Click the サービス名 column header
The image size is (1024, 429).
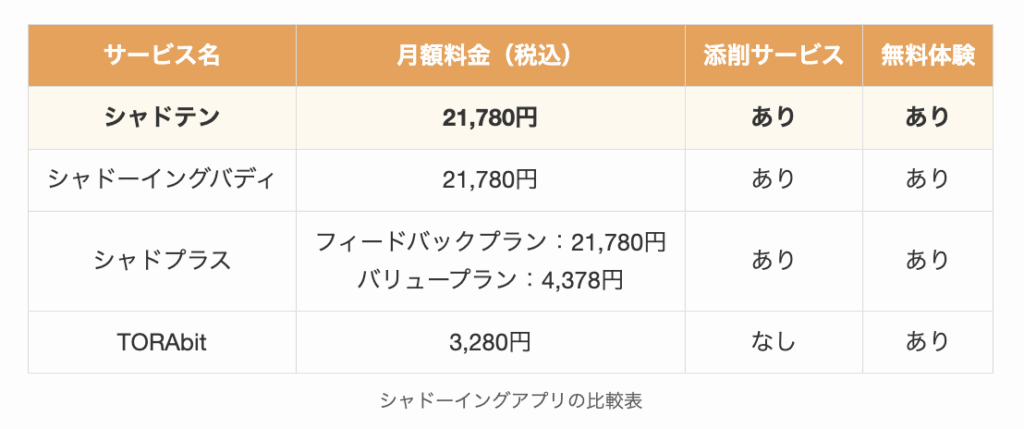click(162, 55)
